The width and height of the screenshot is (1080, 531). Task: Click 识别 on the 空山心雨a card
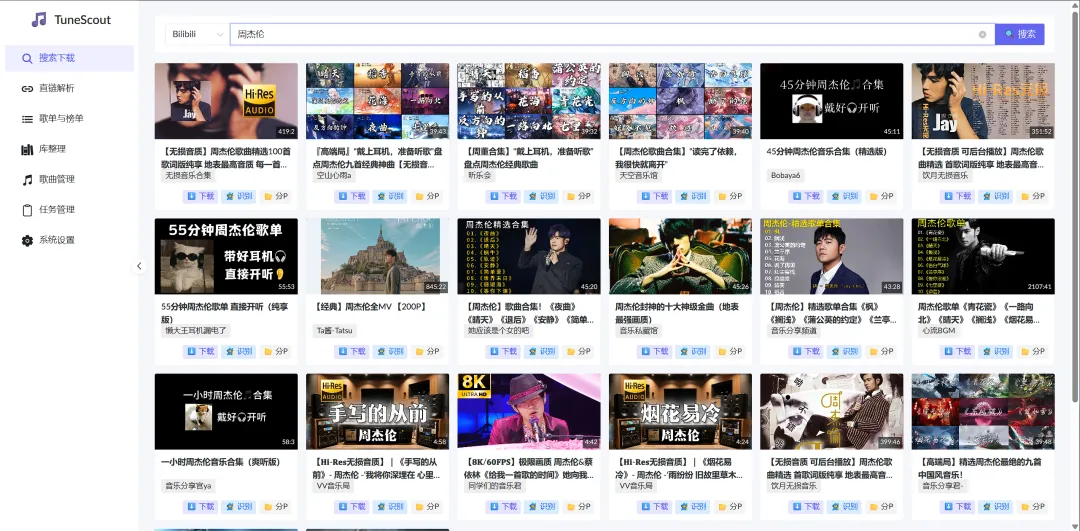(389, 196)
